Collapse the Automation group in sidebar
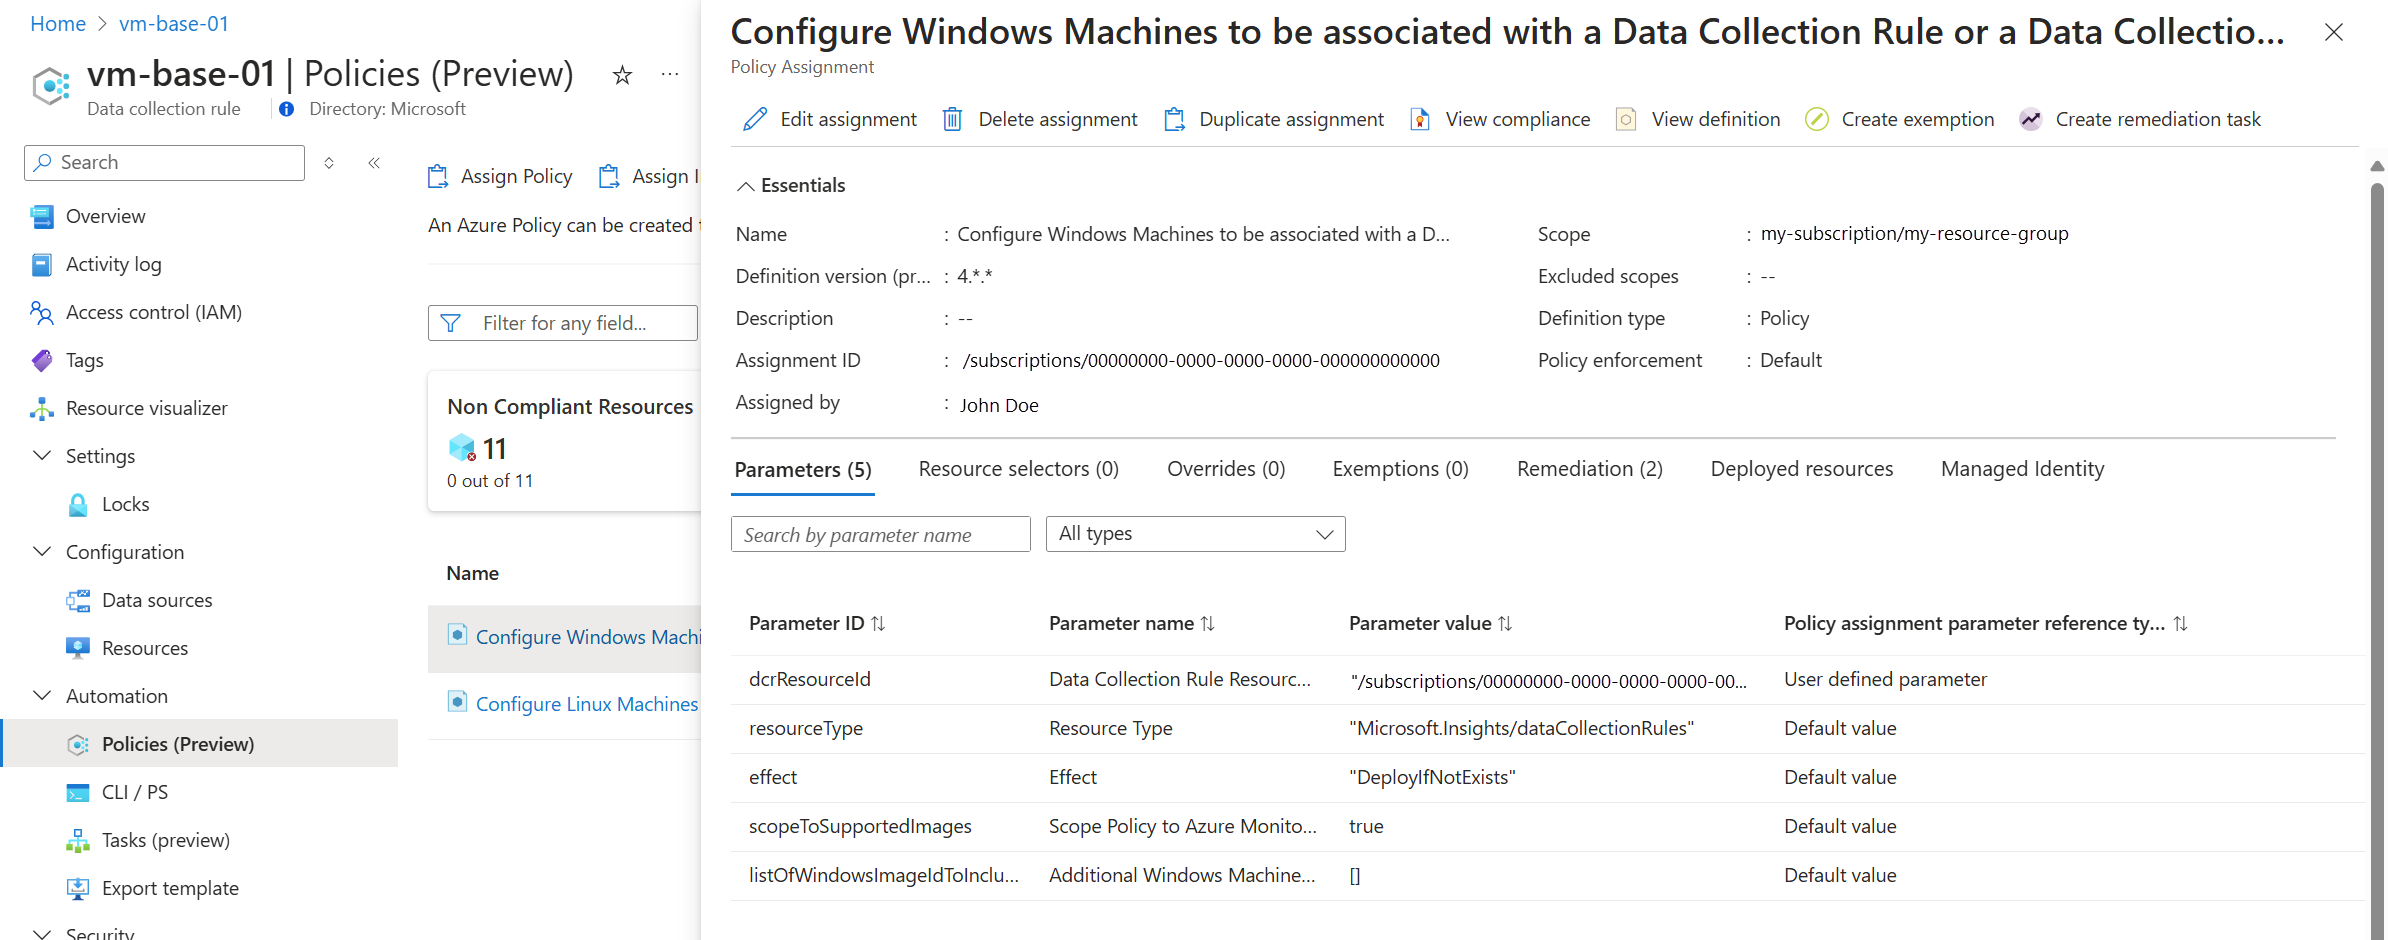The height and width of the screenshot is (940, 2388). [x=42, y=696]
